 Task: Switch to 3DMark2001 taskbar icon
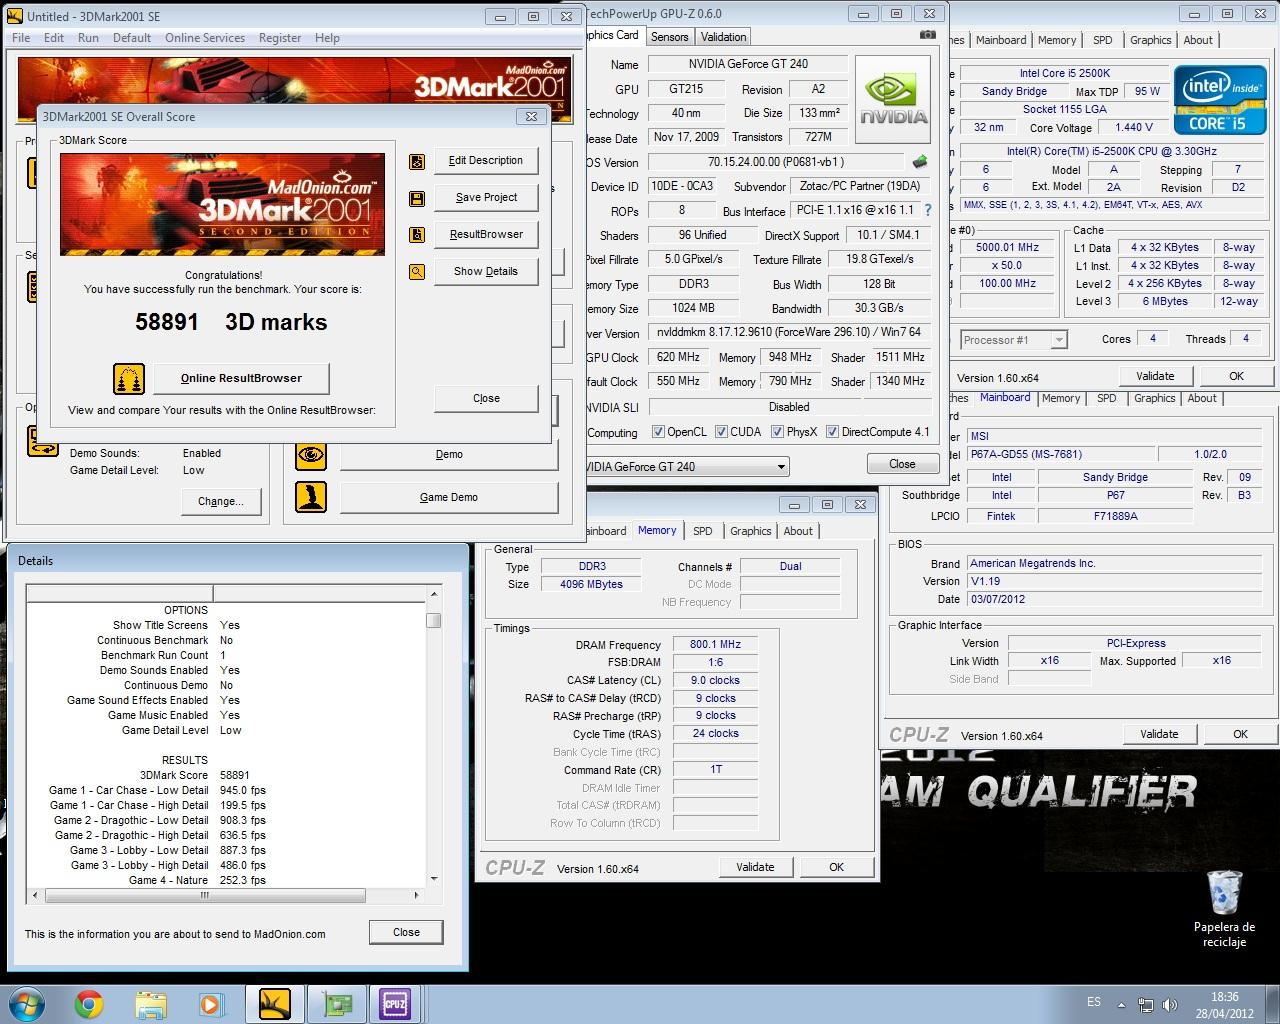tap(274, 1003)
